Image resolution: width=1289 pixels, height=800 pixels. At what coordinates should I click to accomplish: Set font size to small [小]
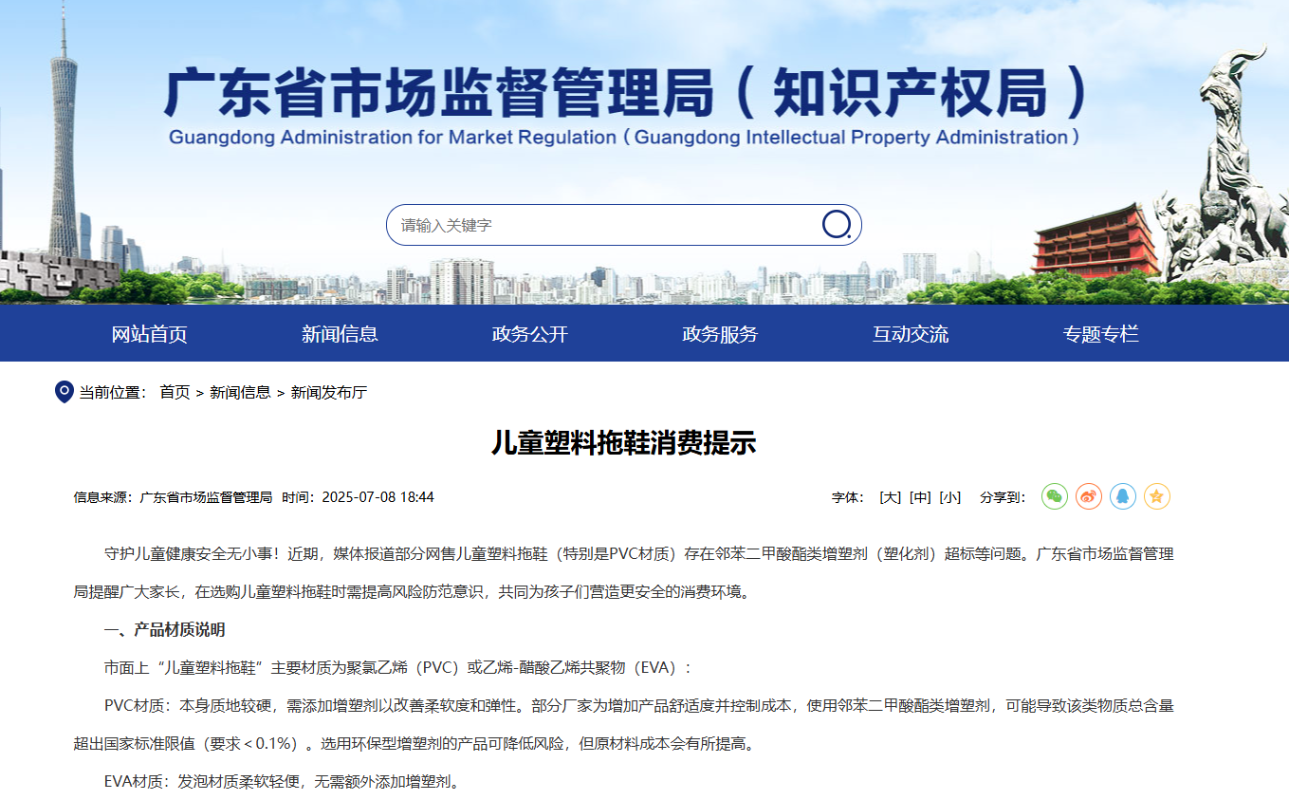tap(950, 497)
